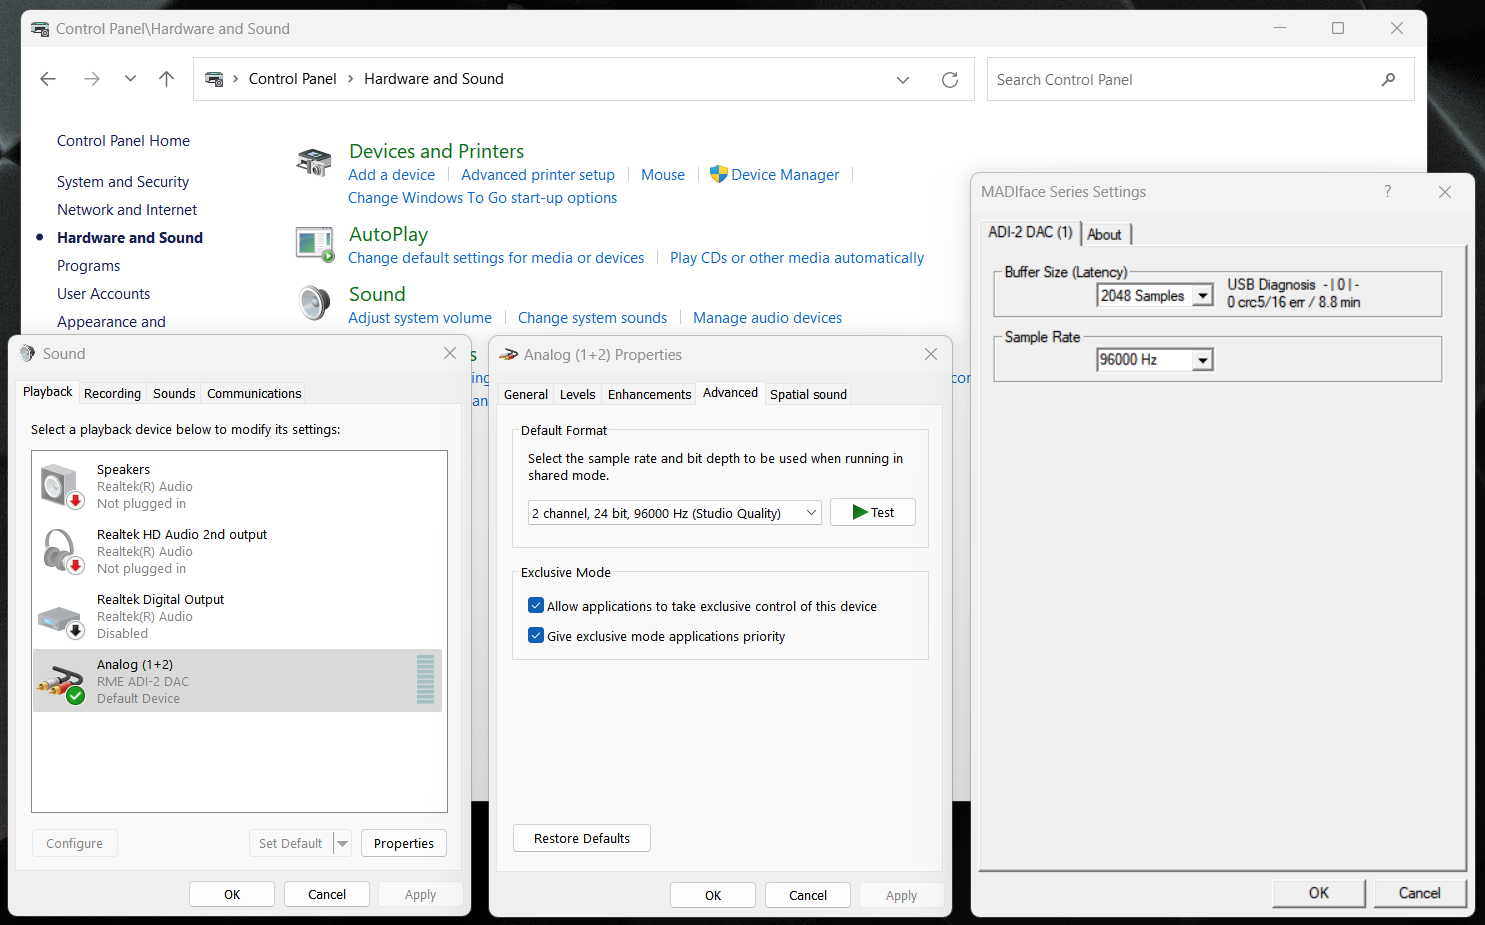Open System and Security in sidebar

point(123,182)
